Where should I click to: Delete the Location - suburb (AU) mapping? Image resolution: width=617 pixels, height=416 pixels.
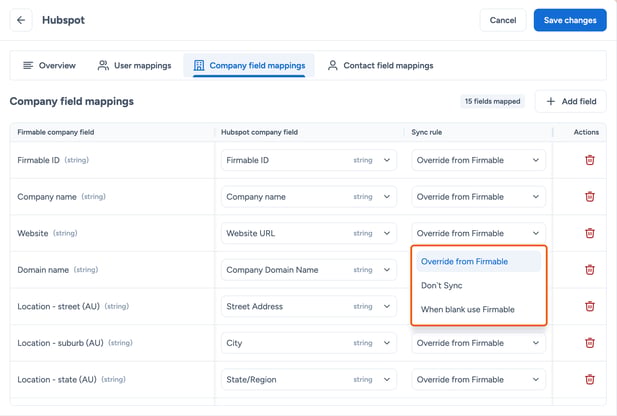pos(589,343)
